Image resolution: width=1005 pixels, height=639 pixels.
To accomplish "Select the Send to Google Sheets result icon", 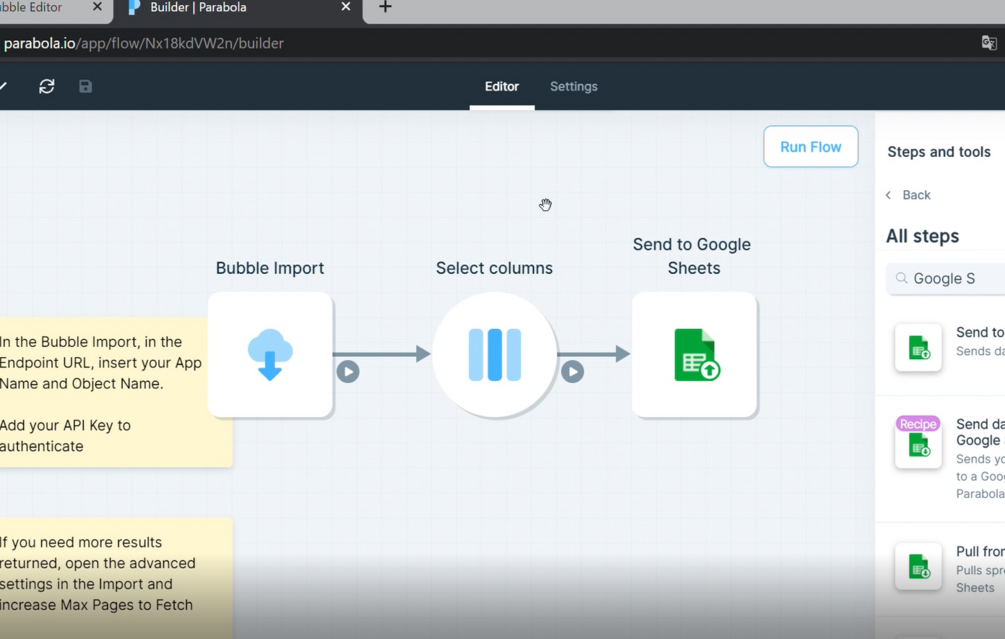I will pyautogui.click(x=918, y=347).
